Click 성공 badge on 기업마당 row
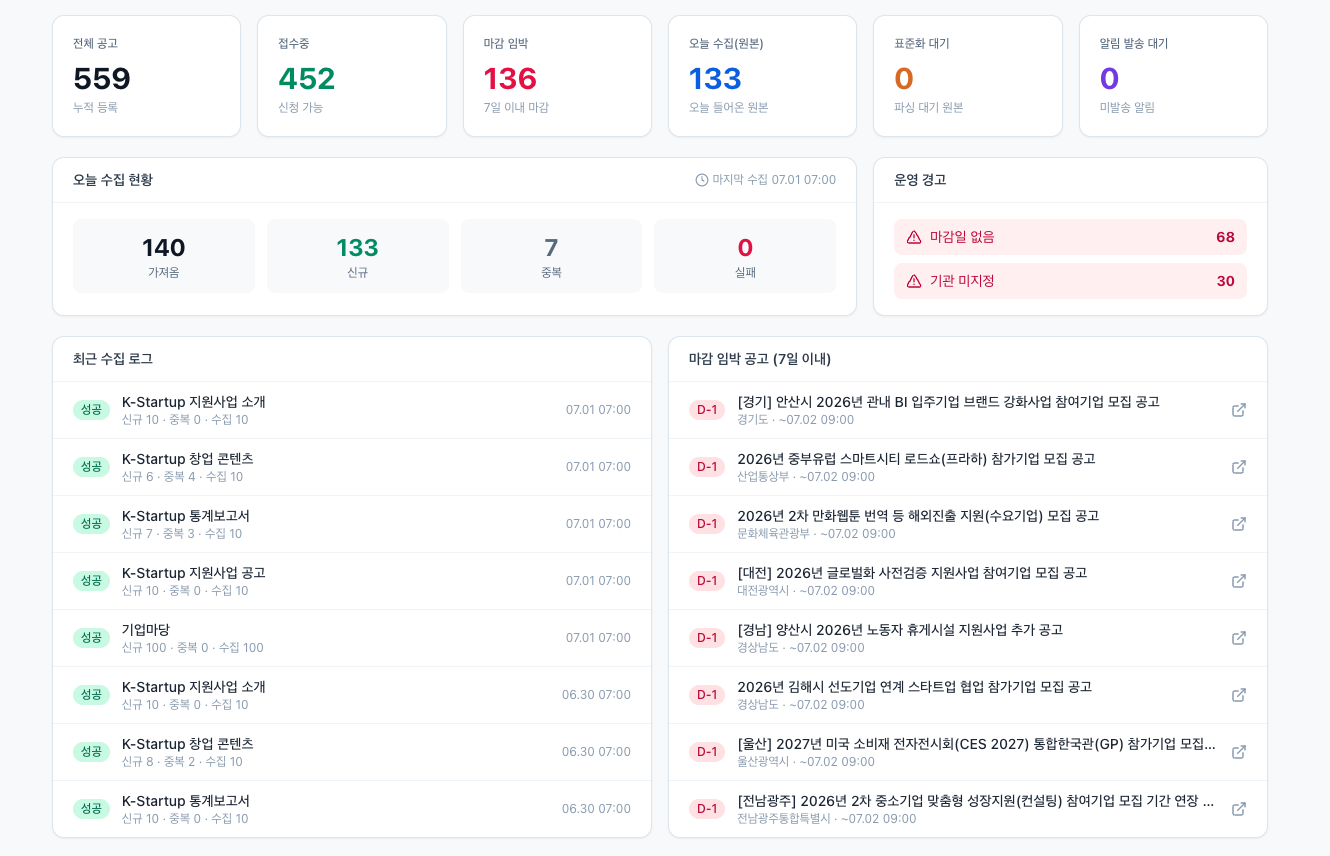The height and width of the screenshot is (856, 1330). click(91, 638)
